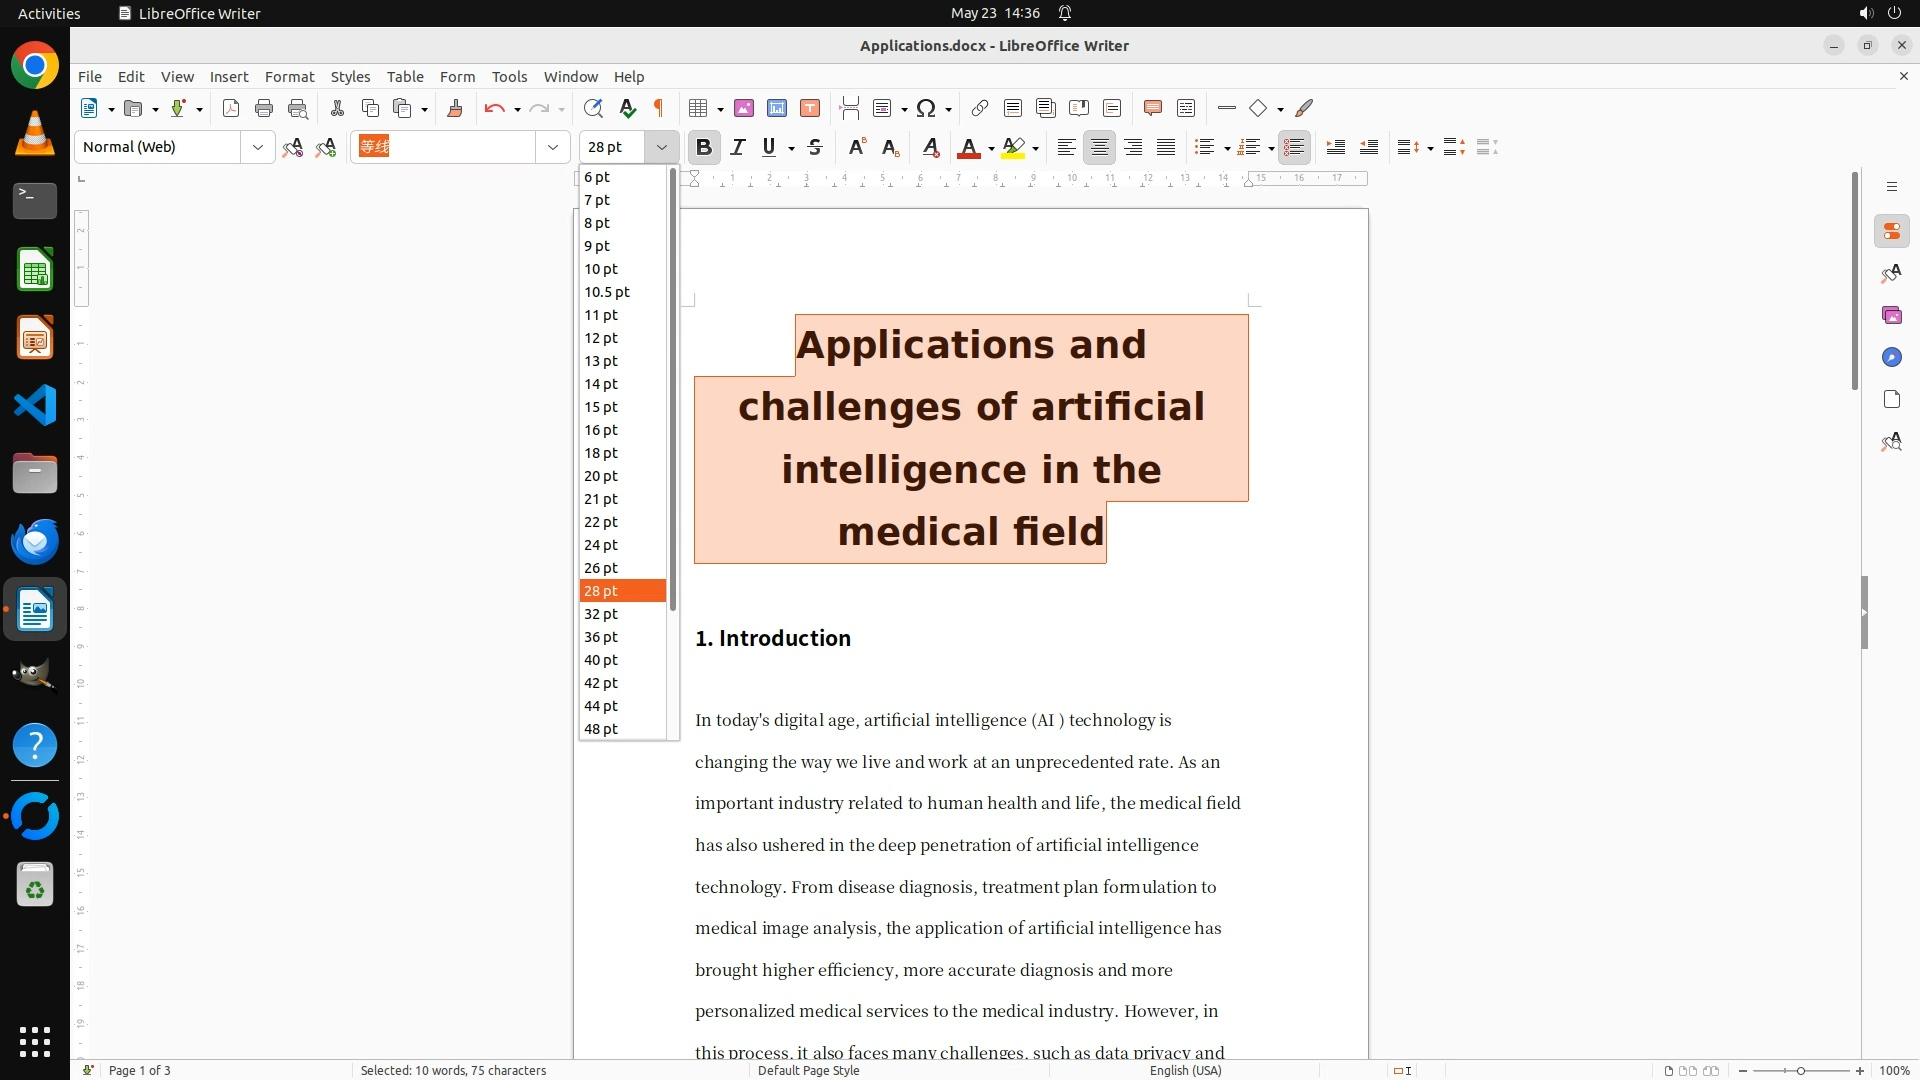Click Insert Special Character omega icon
This screenshot has height=1080, width=1920.
click(x=926, y=108)
